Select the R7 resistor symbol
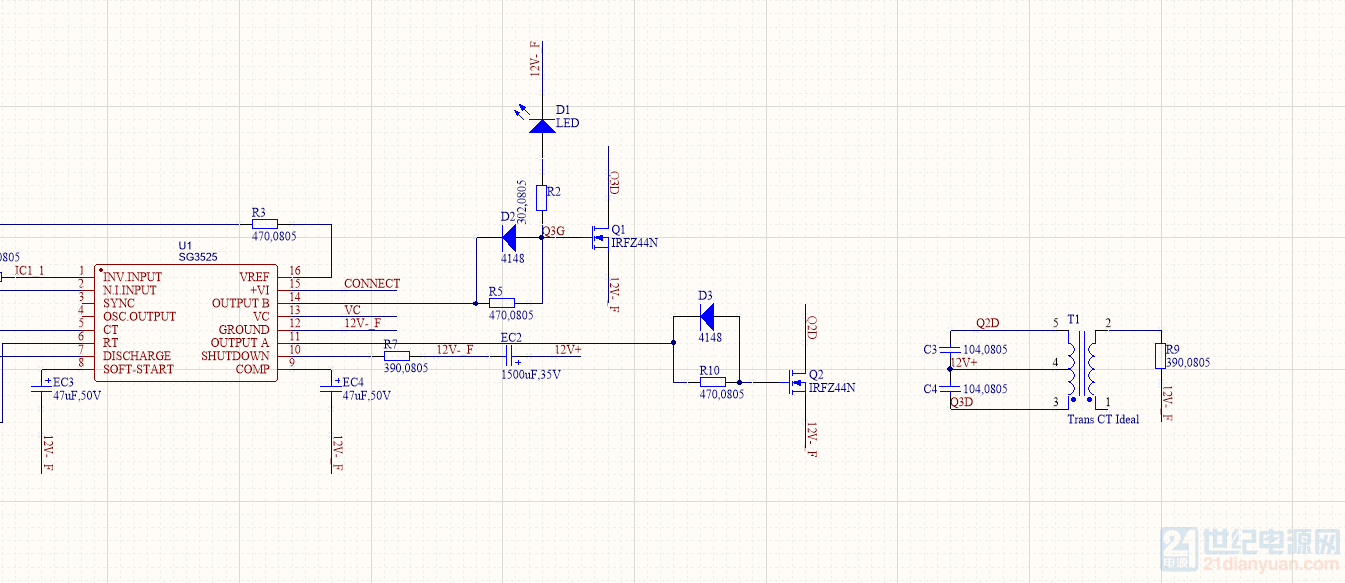1345x583 pixels. point(397,356)
